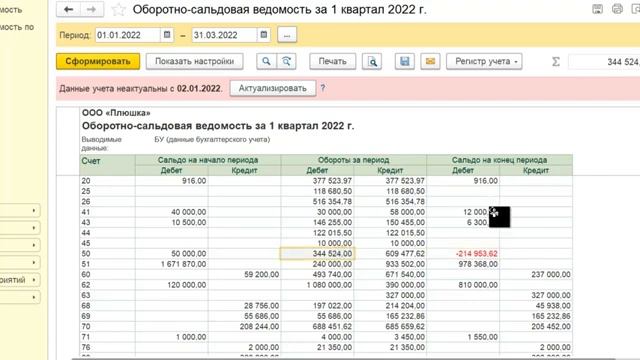The image size is (640, 360).
Task: Click the value 978 368,00
Action: tap(478, 264)
